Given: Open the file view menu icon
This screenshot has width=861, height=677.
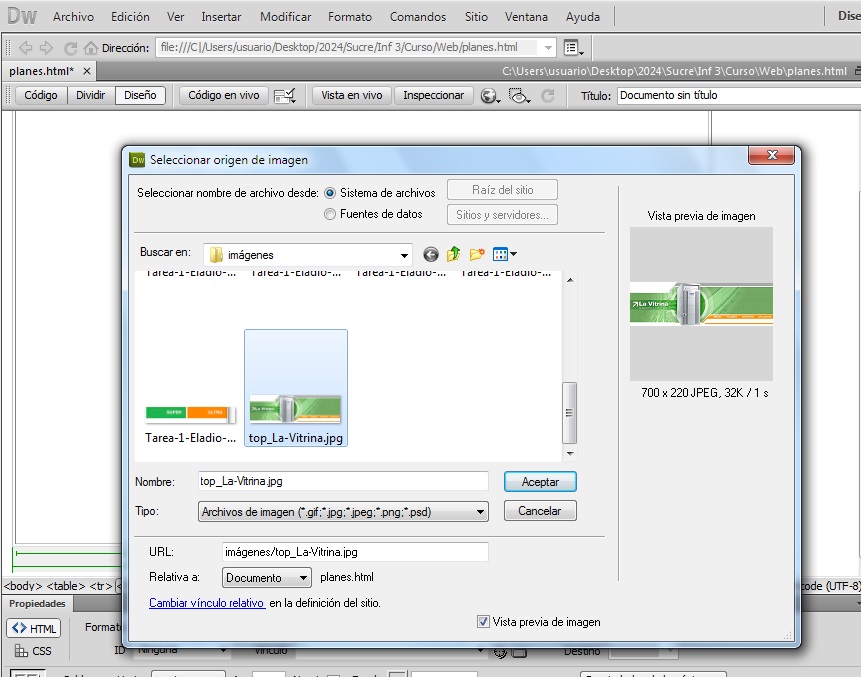Looking at the screenshot, I should pos(504,254).
